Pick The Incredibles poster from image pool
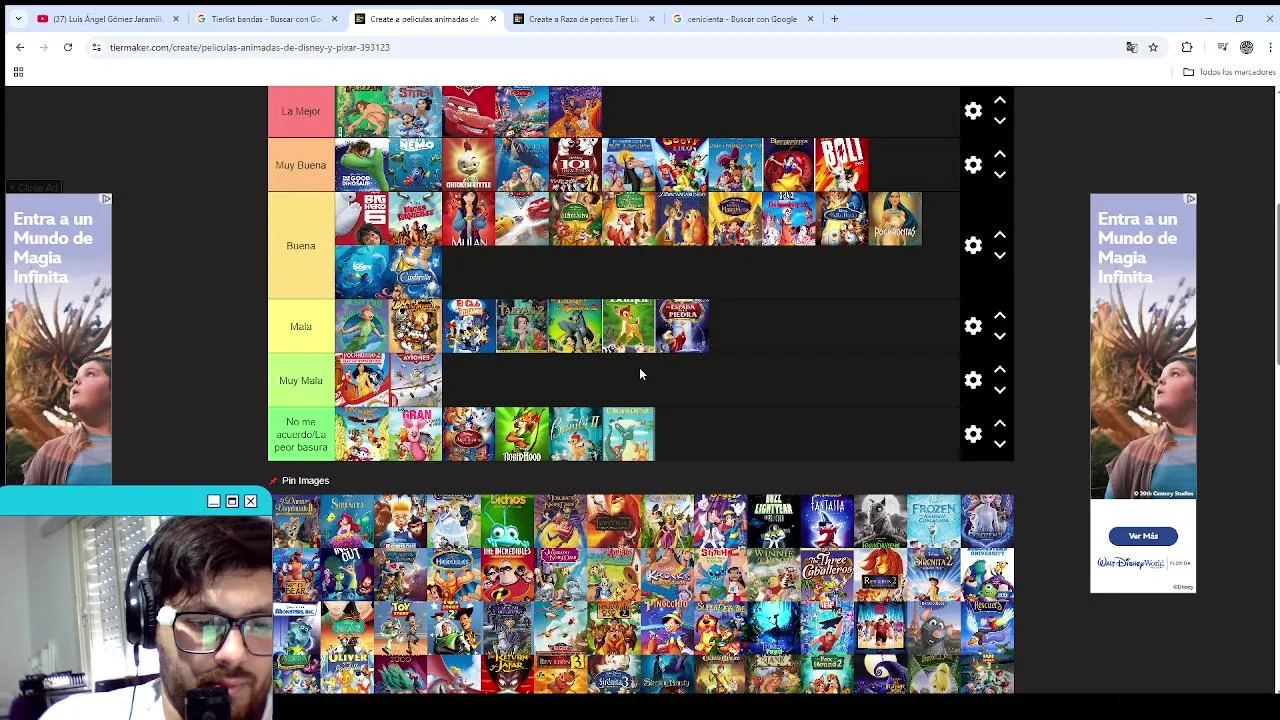1280x720 pixels. click(507, 575)
